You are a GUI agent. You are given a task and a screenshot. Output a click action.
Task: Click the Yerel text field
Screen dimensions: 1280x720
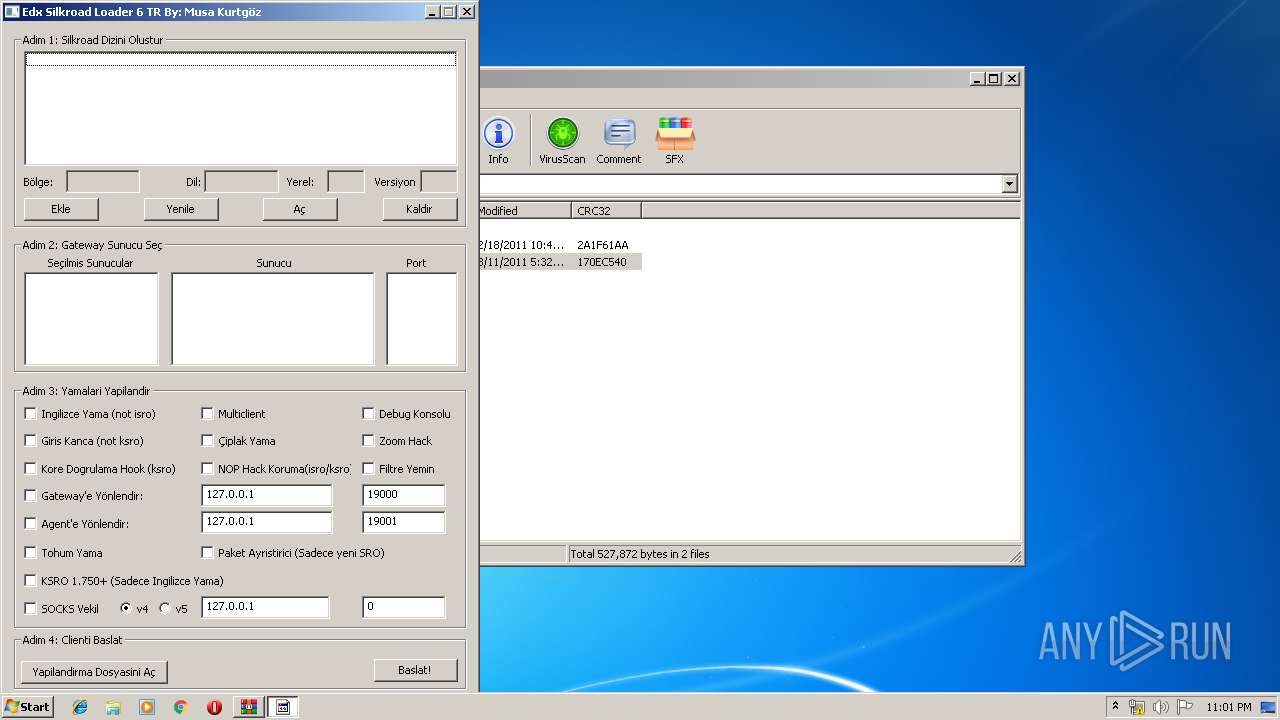point(345,182)
